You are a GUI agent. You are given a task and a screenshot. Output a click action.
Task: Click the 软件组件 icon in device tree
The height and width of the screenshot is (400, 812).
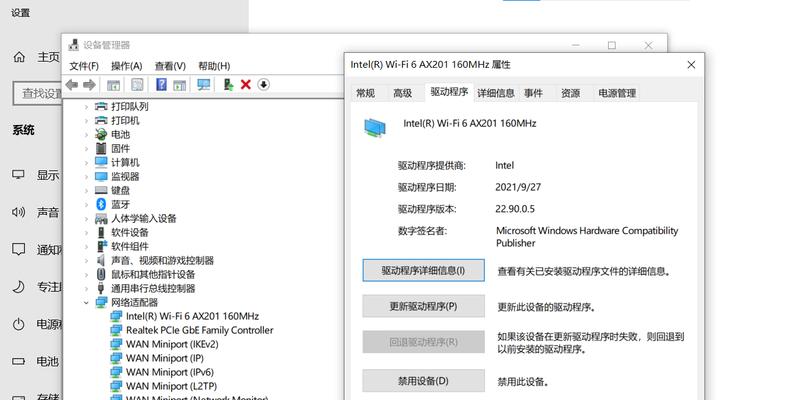coord(102,247)
